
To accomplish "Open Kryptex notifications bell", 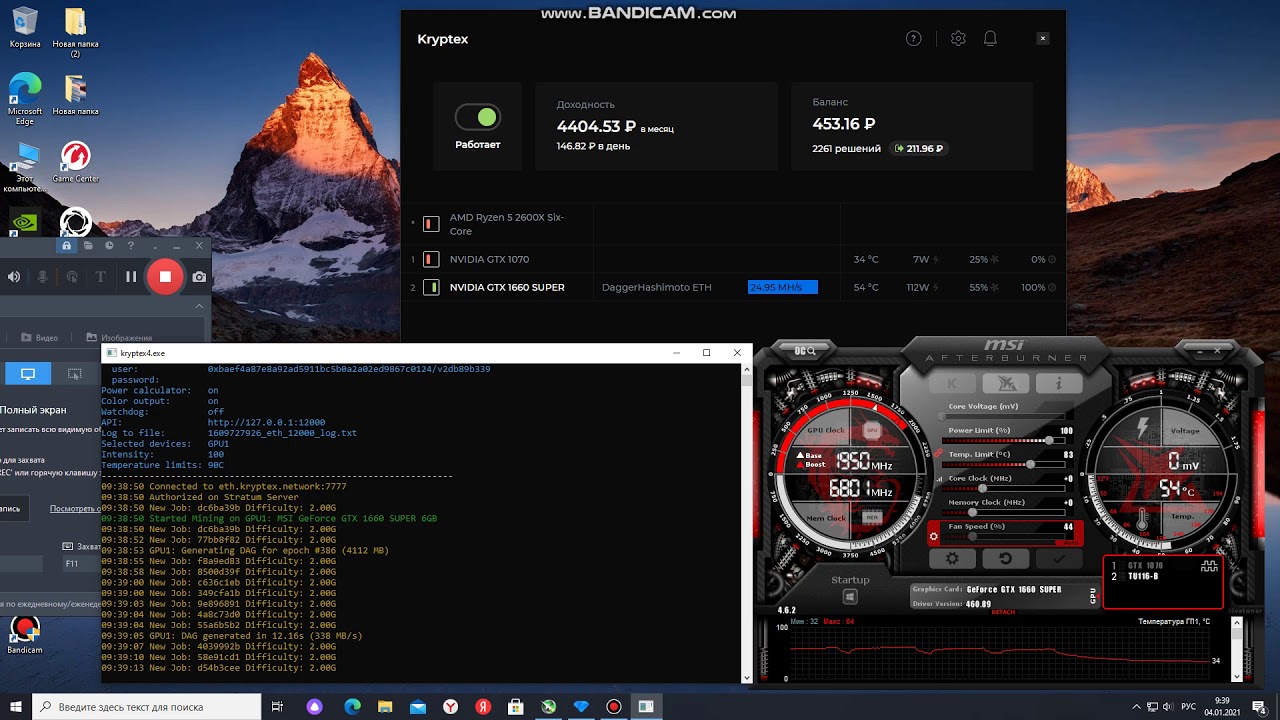I will click(990, 39).
